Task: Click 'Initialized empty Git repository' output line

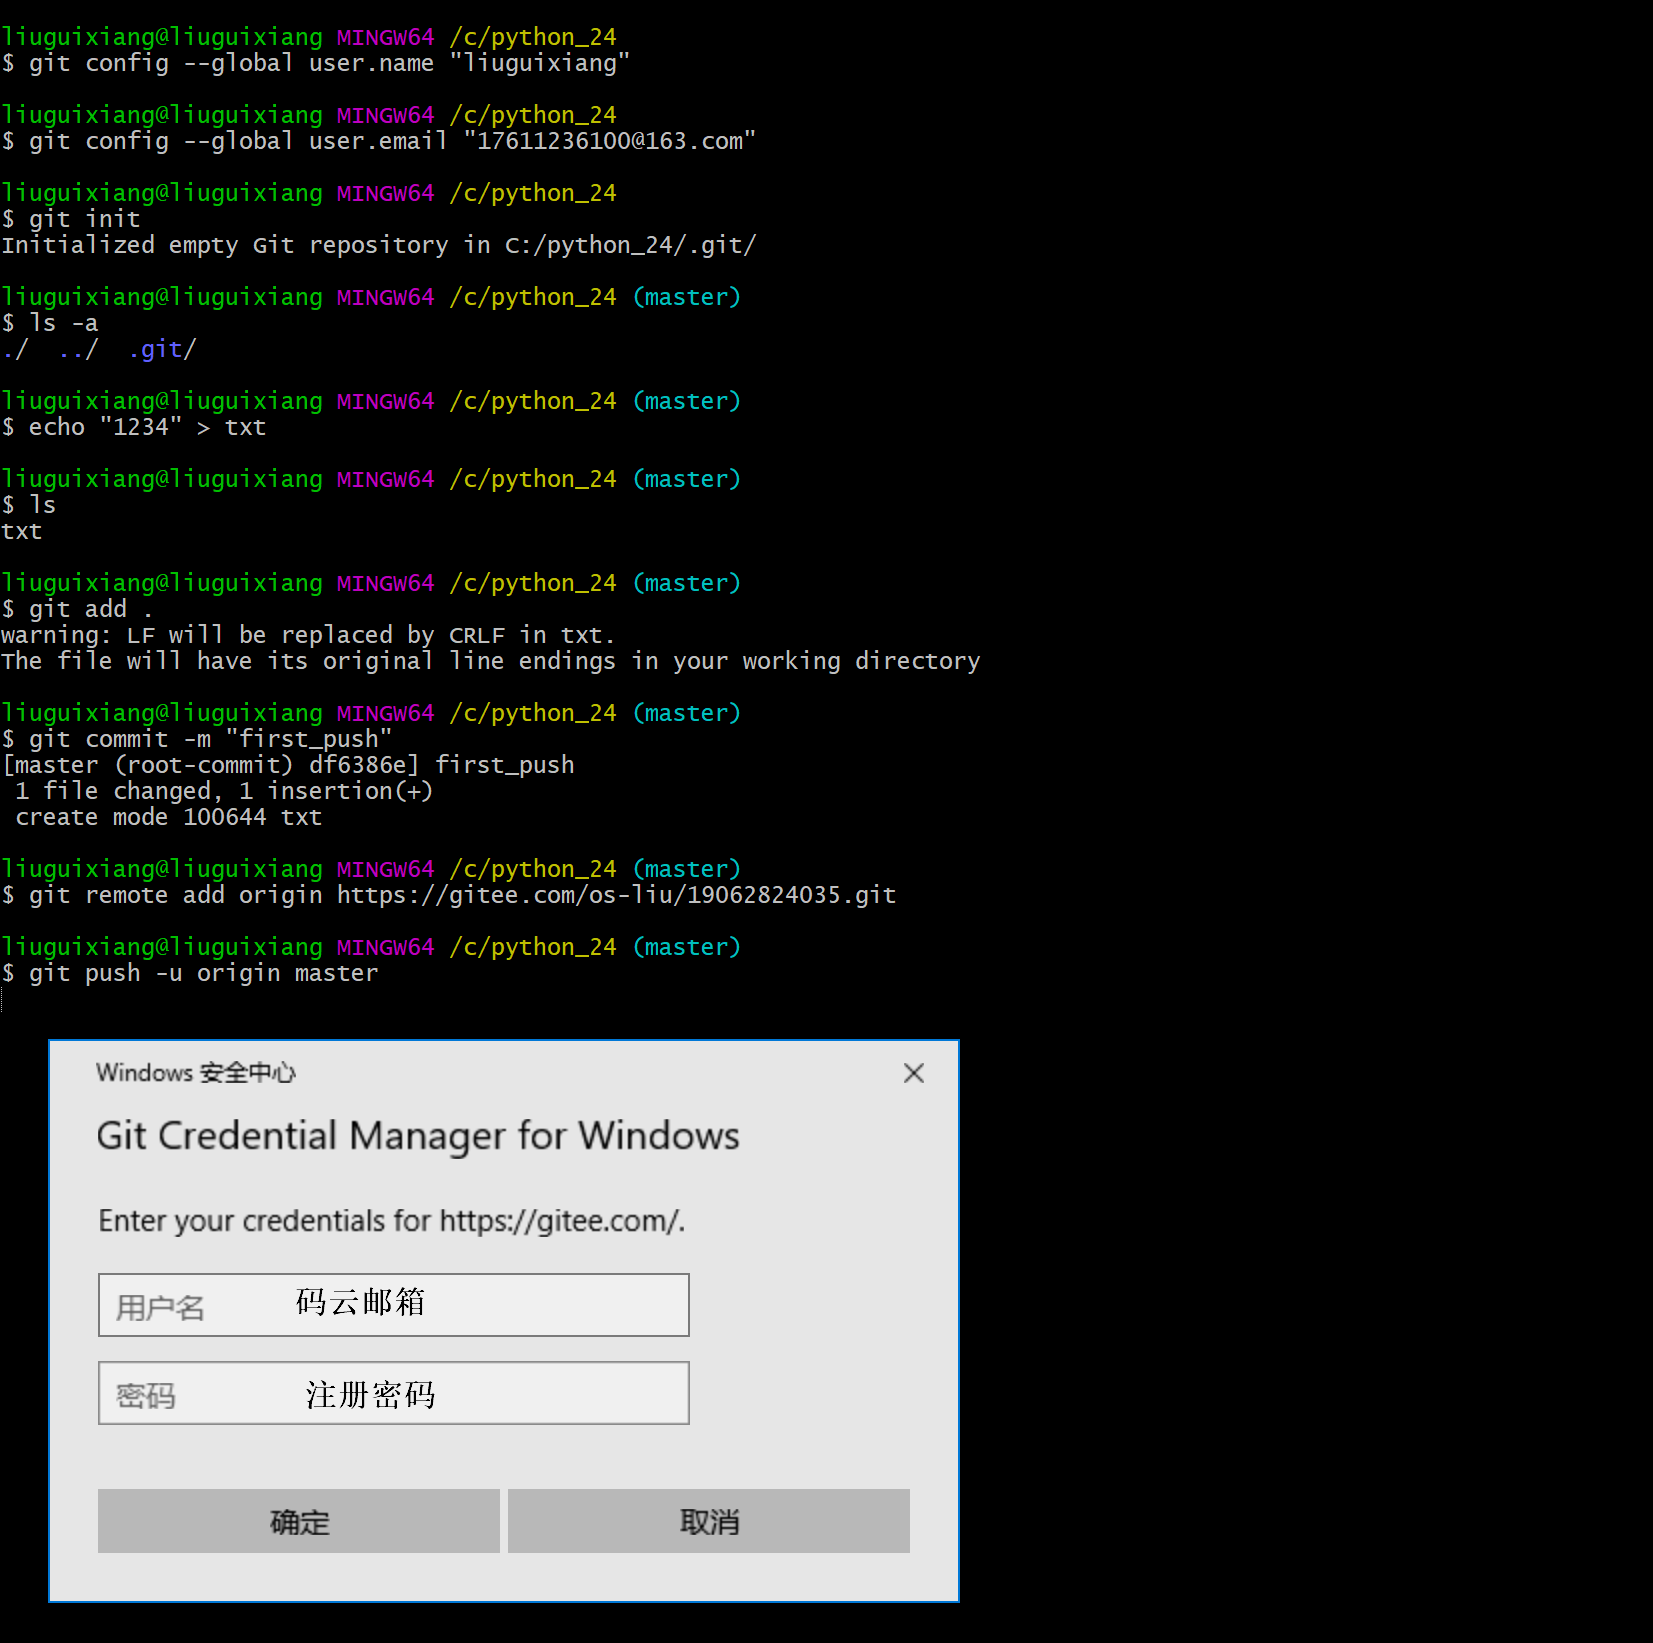Action: click(379, 245)
